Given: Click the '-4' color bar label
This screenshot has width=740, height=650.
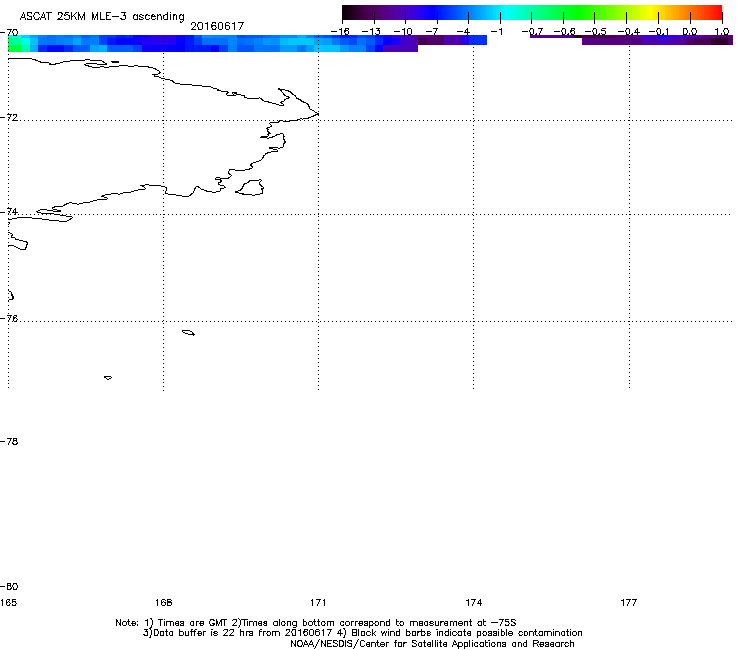Looking at the screenshot, I should [463, 32].
